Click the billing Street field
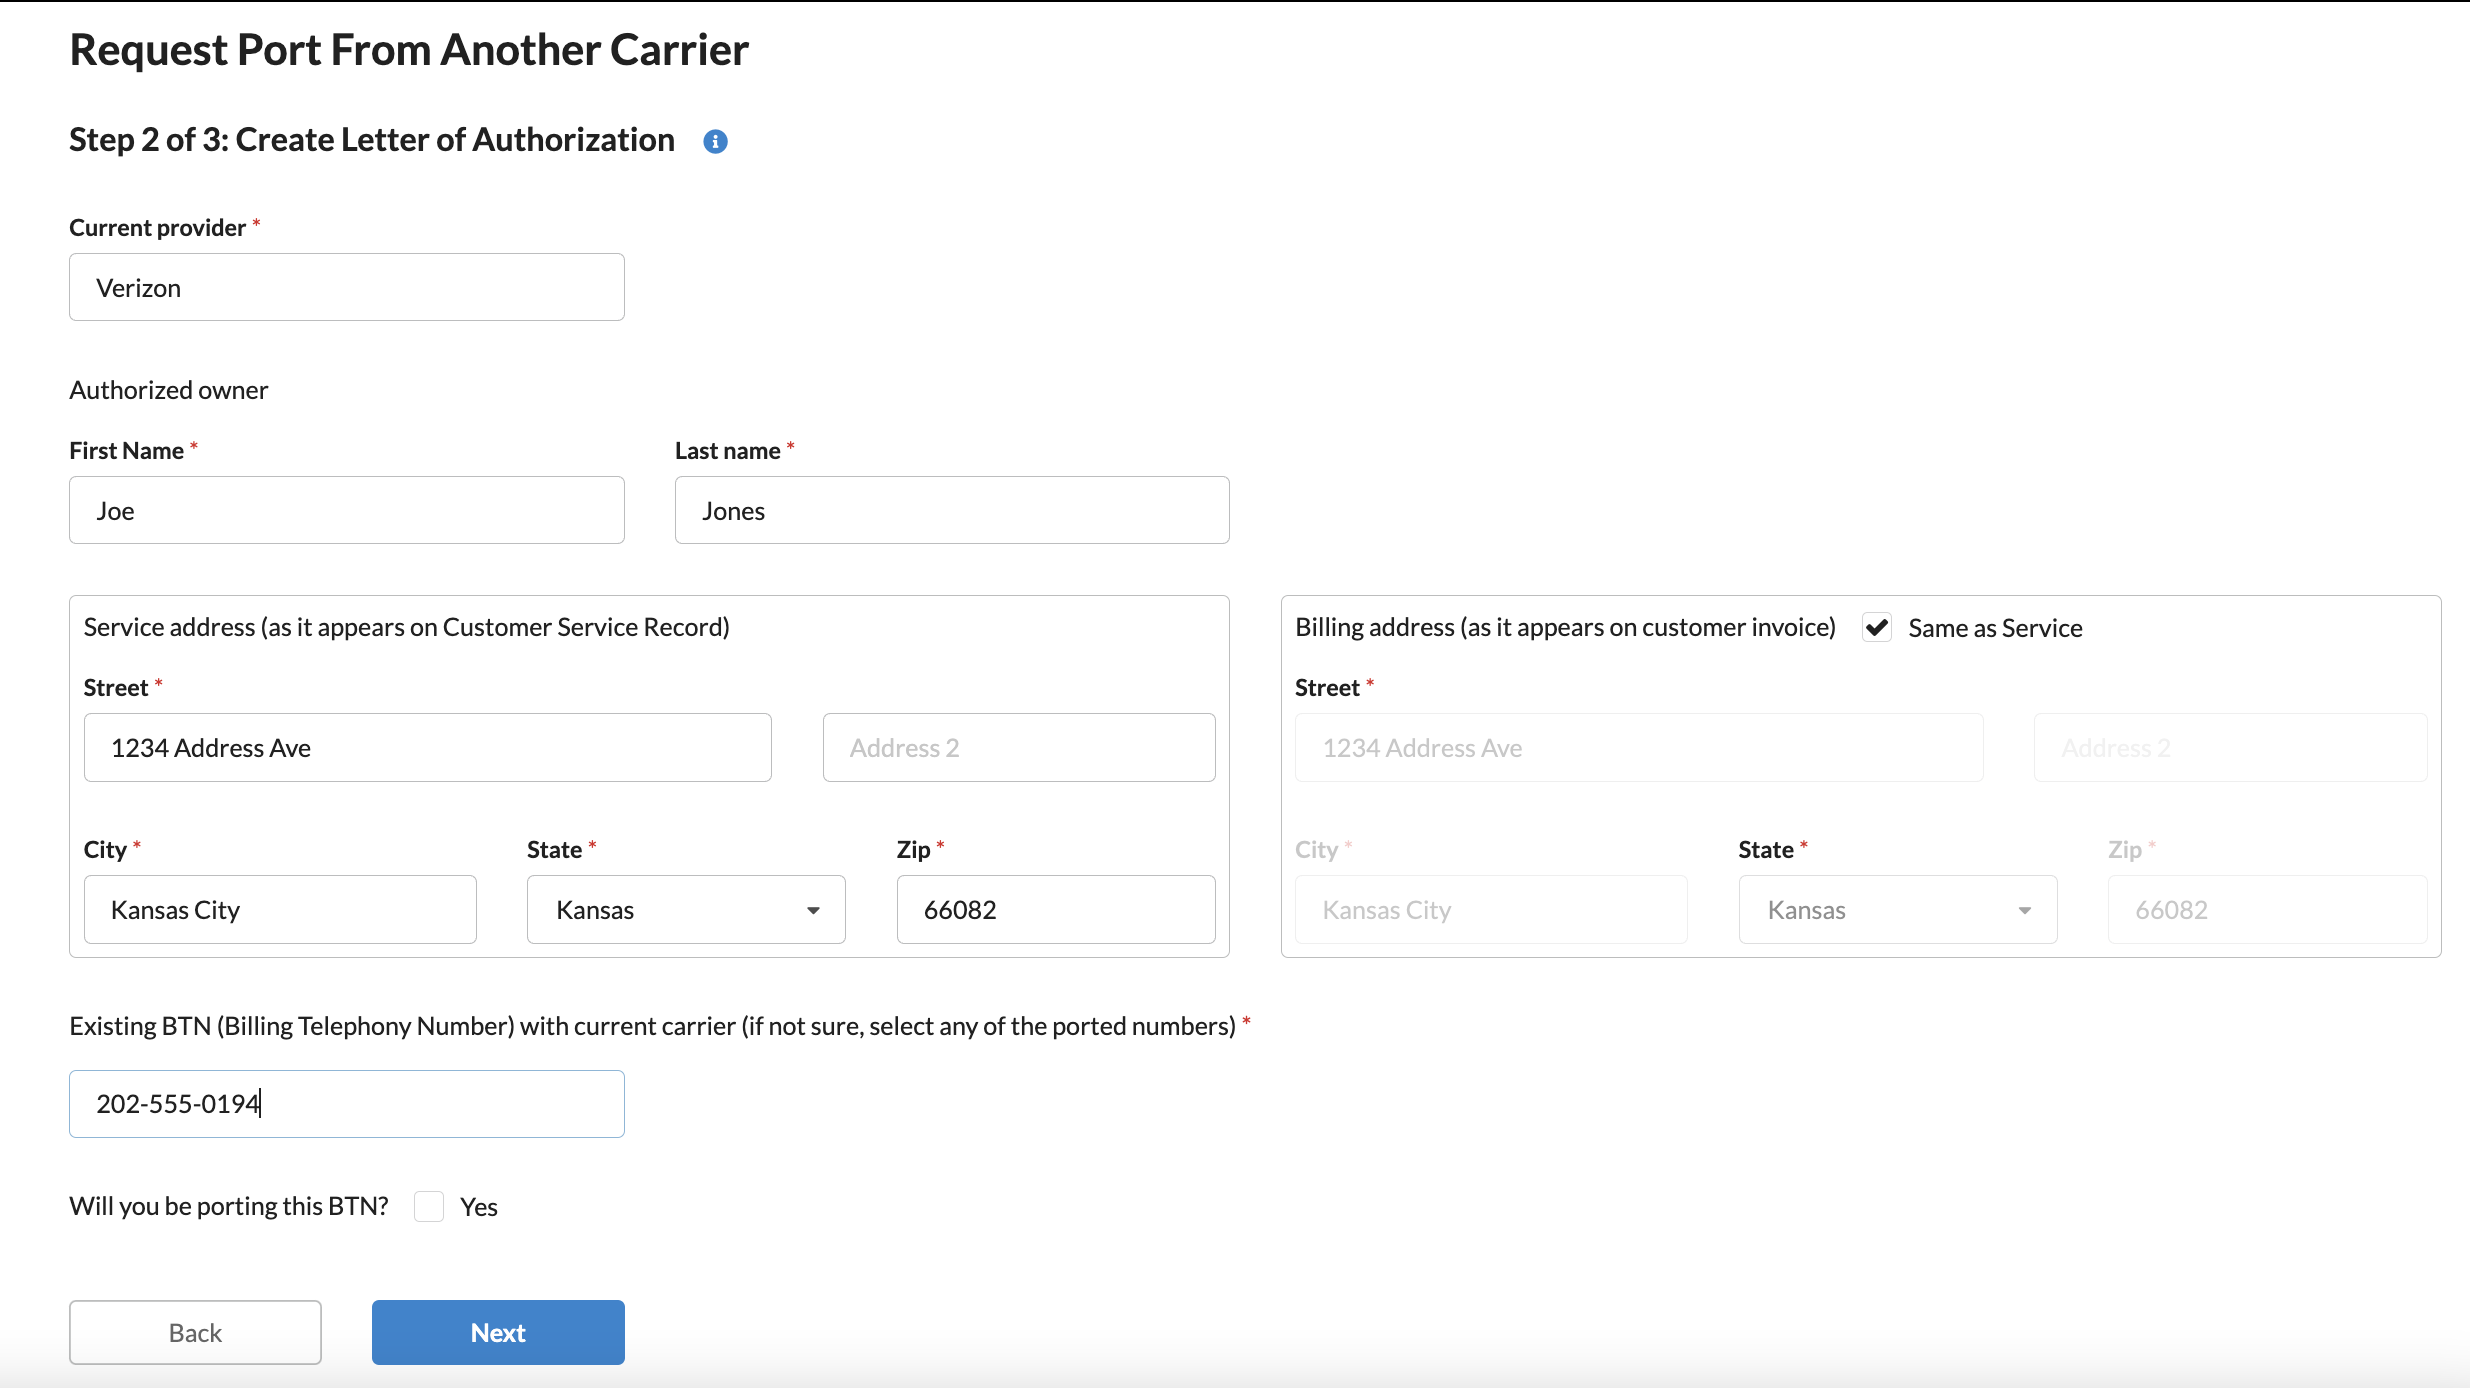Viewport: 2470px width, 1388px height. pyautogui.click(x=1638, y=748)
